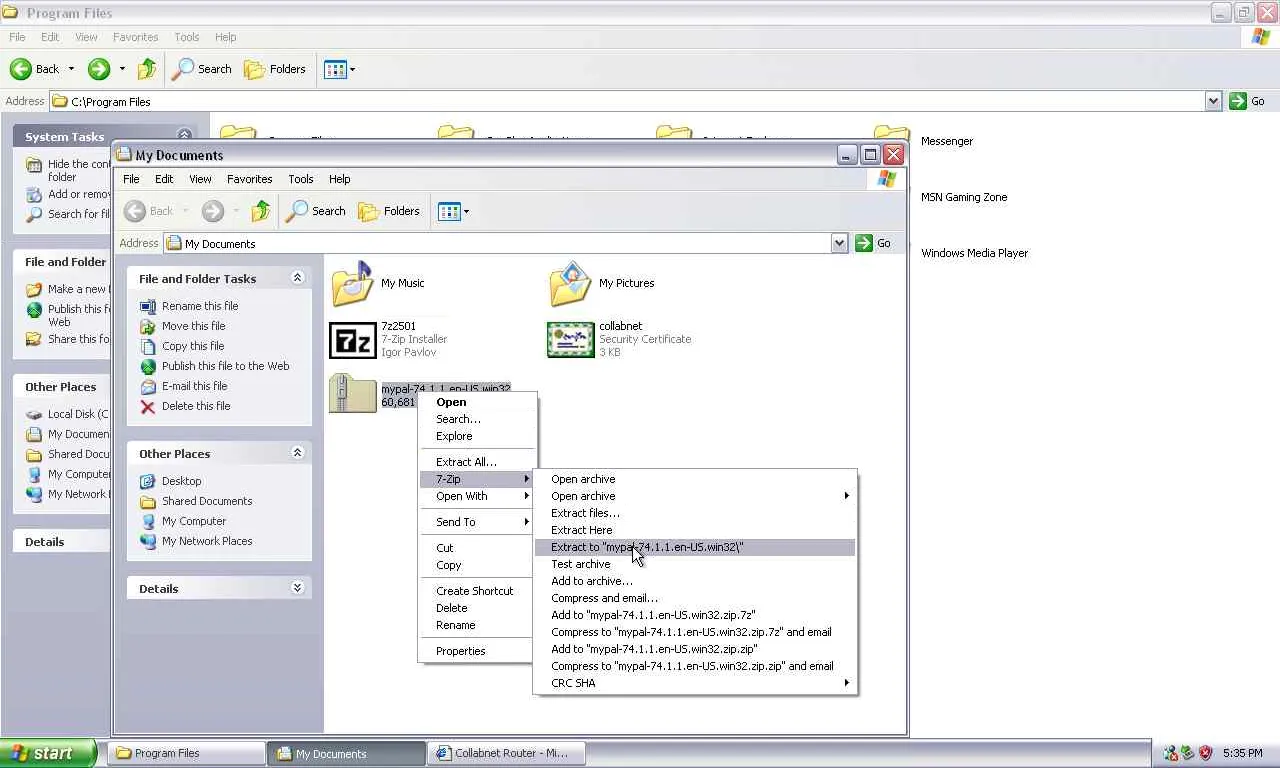
Task: Open File menu in My Documents window
Action: tap(131, 179)
